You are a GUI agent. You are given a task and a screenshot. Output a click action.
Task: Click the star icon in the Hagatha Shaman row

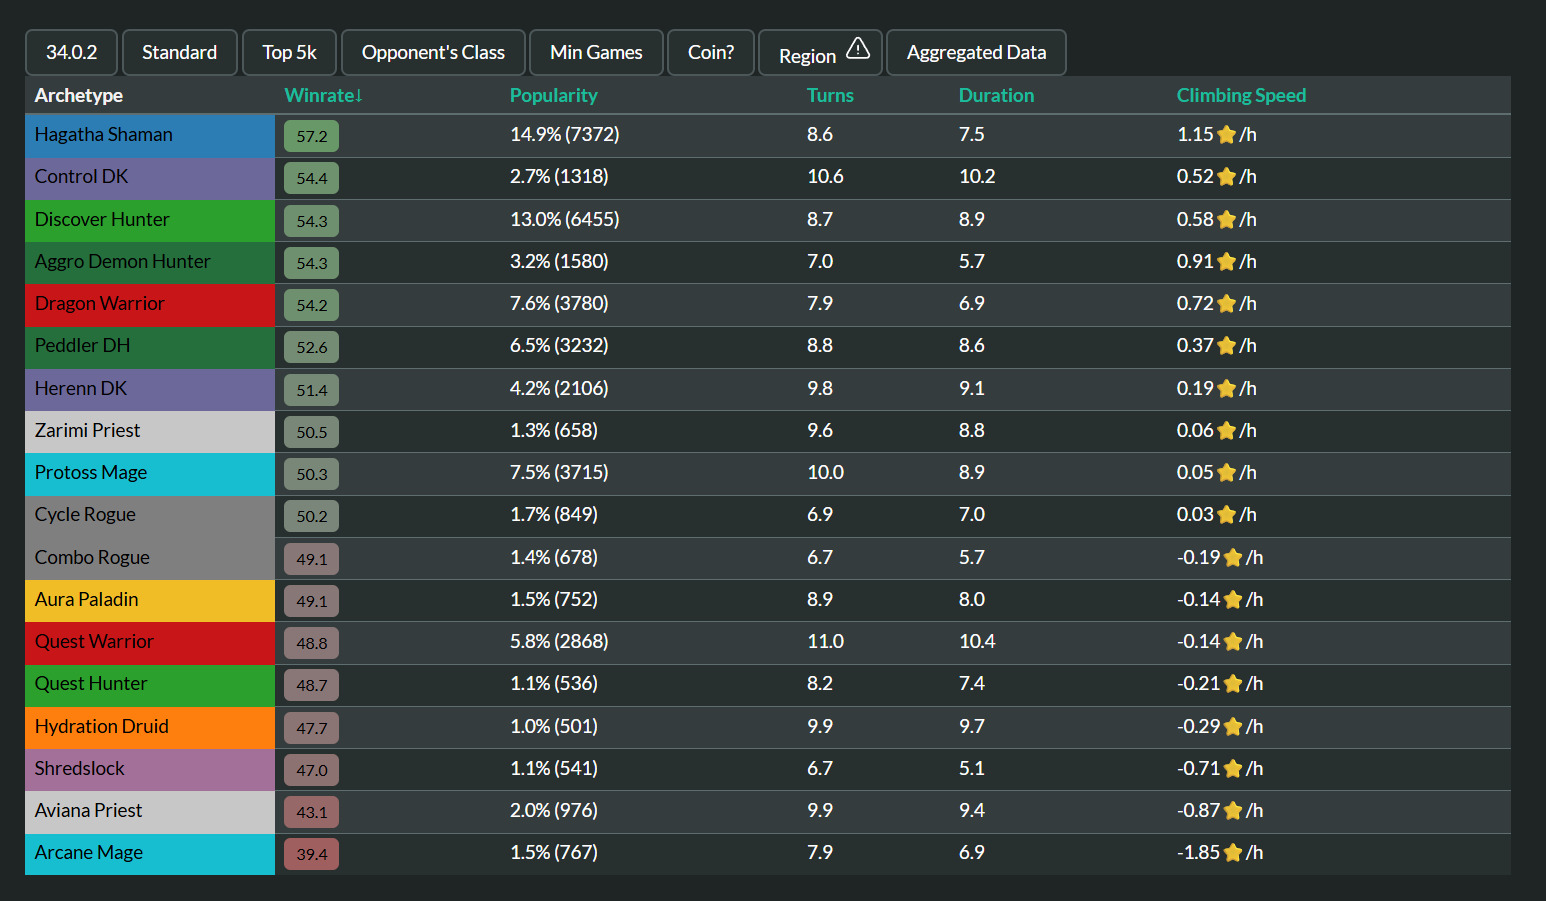pyautogui.click(x=1226, y=135)
